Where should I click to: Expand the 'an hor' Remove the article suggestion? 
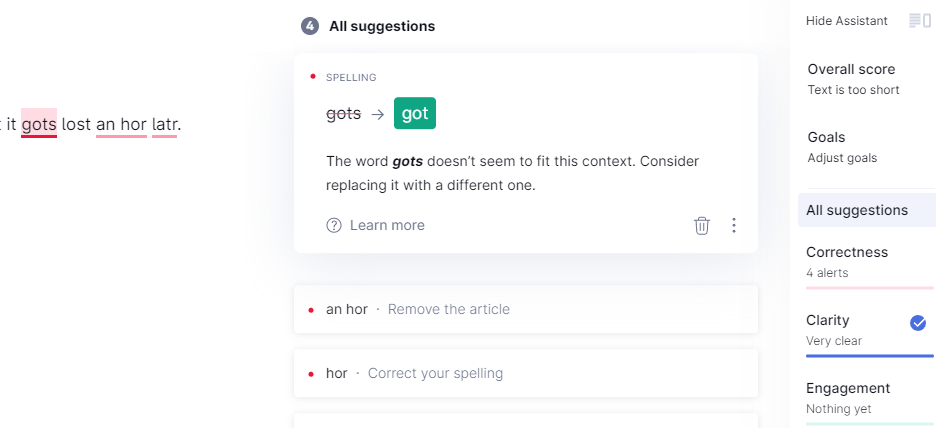(526, 309)
